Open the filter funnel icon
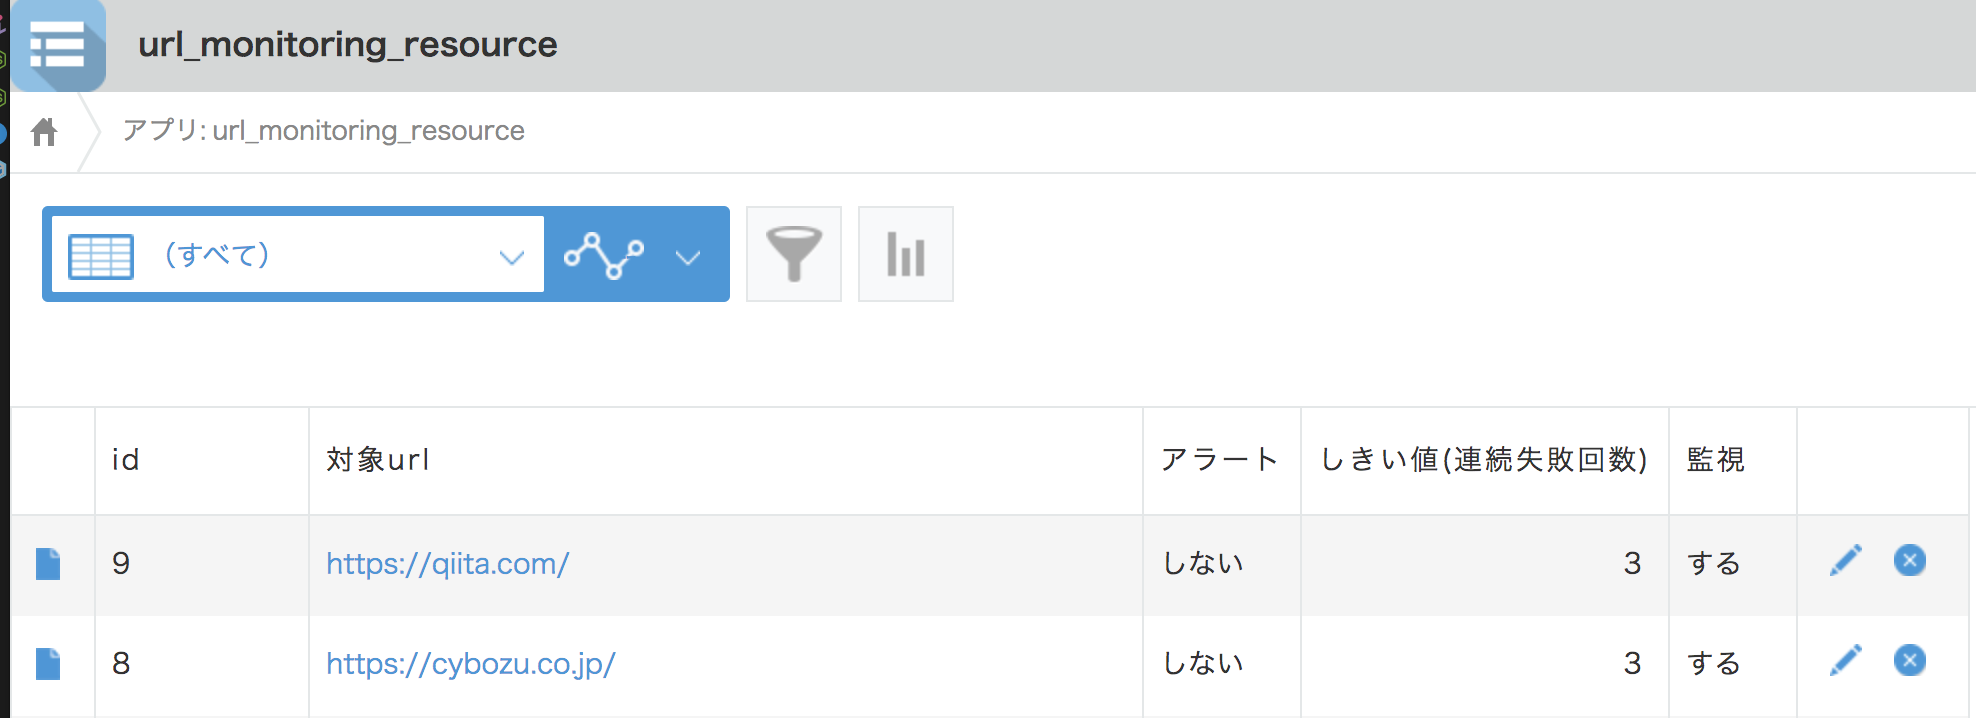 (x=794, y=254)
